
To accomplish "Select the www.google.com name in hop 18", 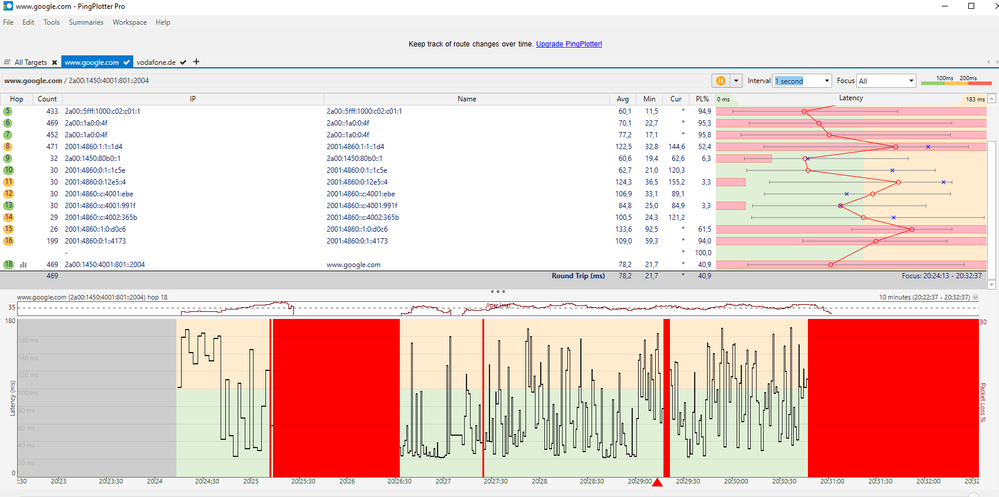I will pos(353,264).
